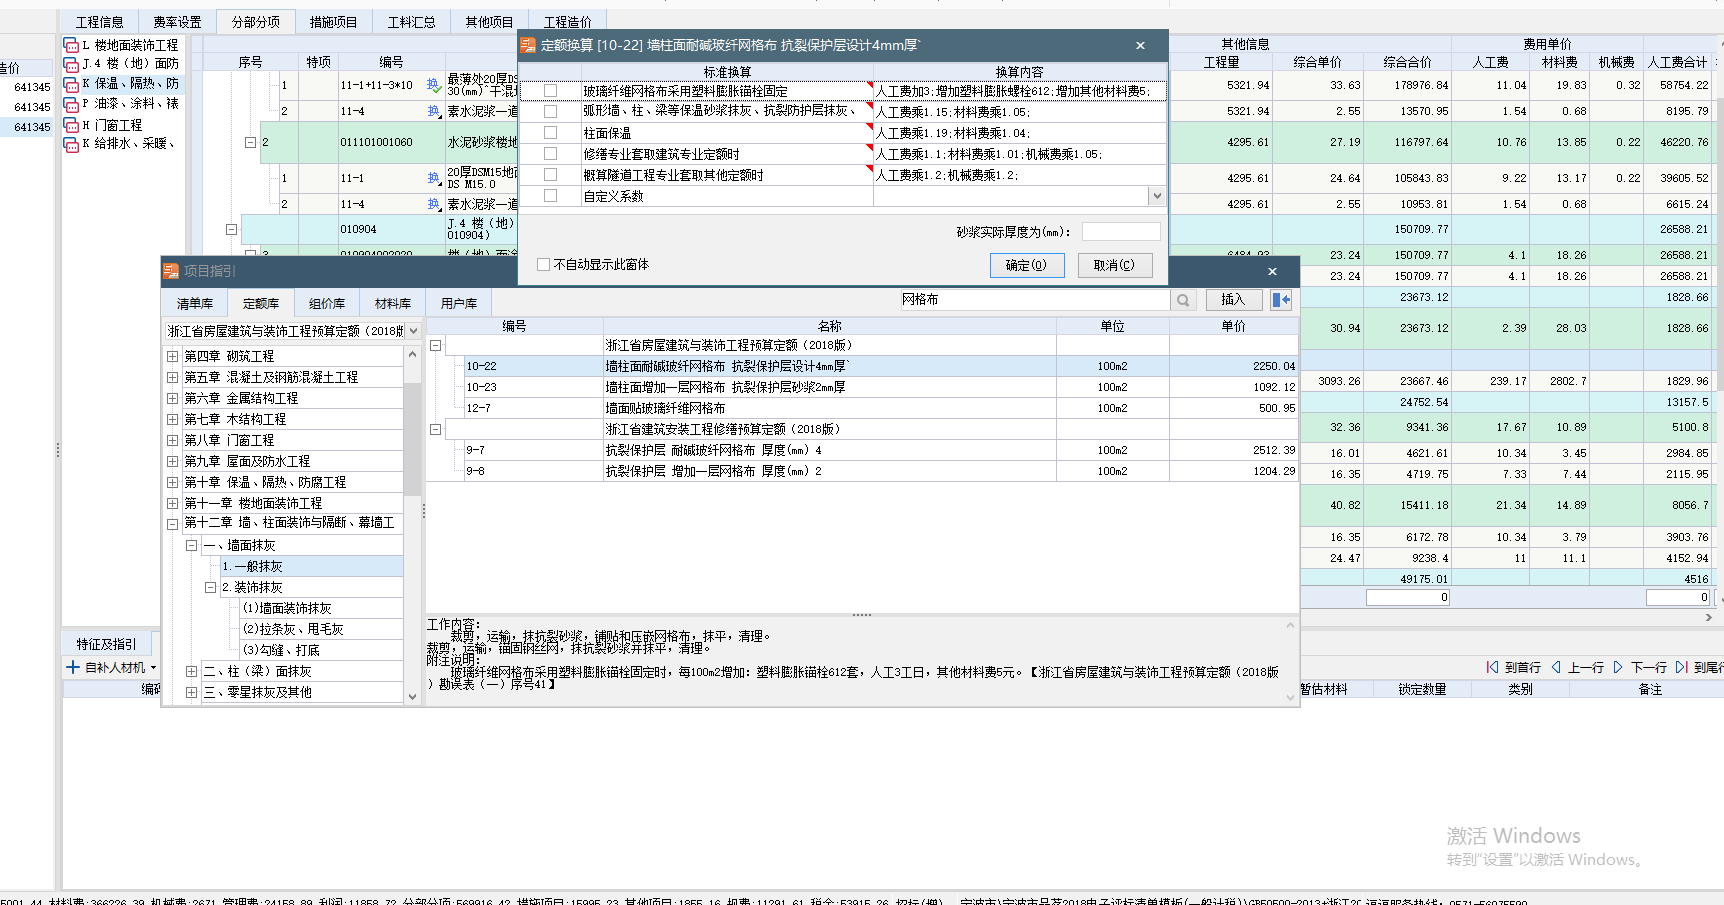
Task: Click the 下一行 next-row arrow icon
Action: (x=1618, y=667)
